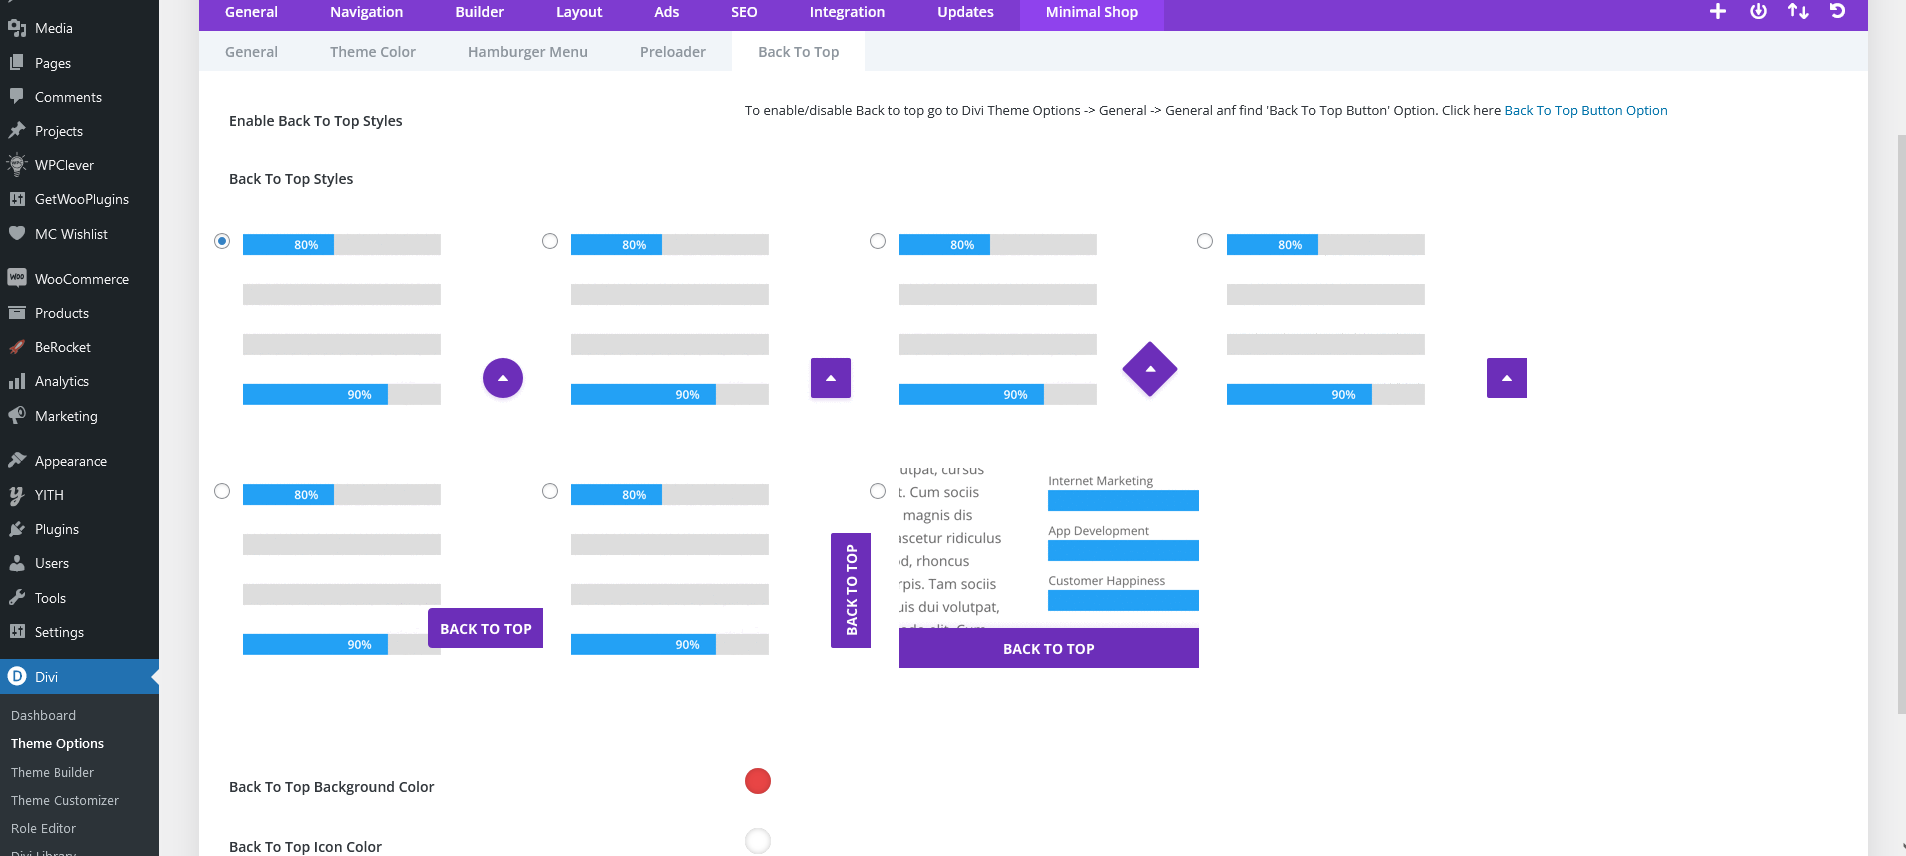This screenshot has height=856, width=1906.
Task: Open Theme Customizer submenu link
Action: coord(65,800)
